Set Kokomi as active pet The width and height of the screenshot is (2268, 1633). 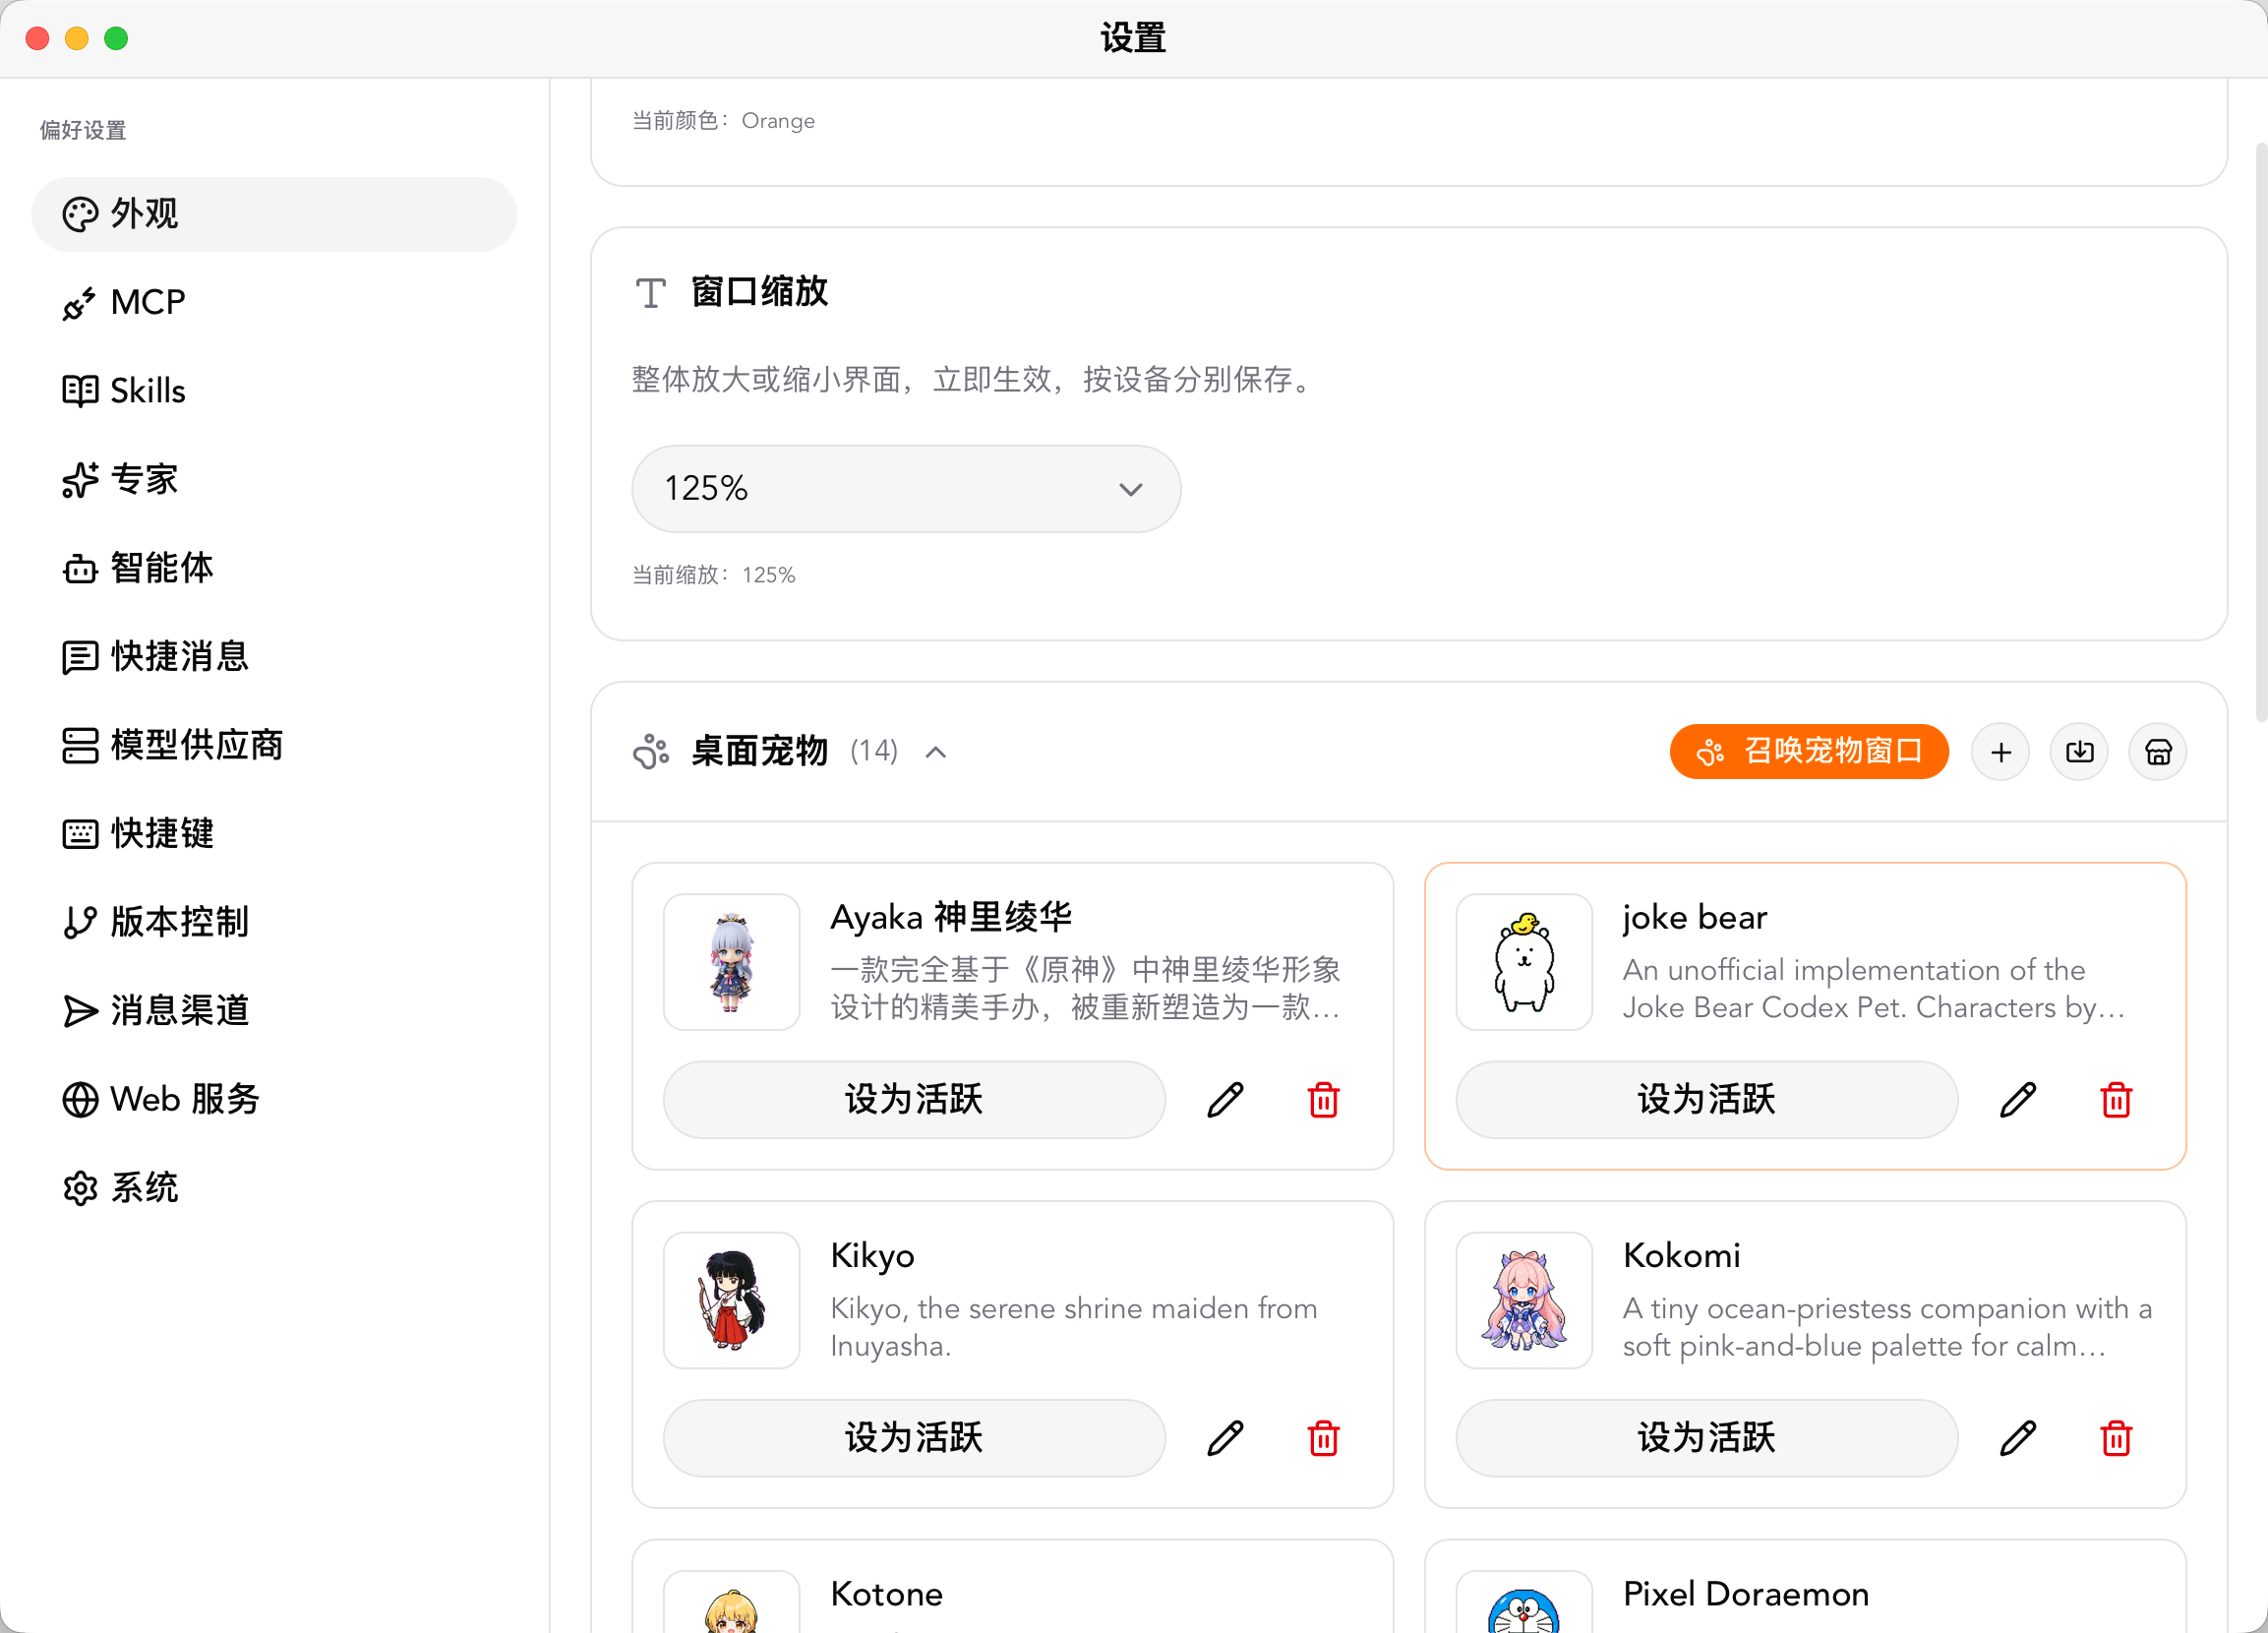1707,1438
